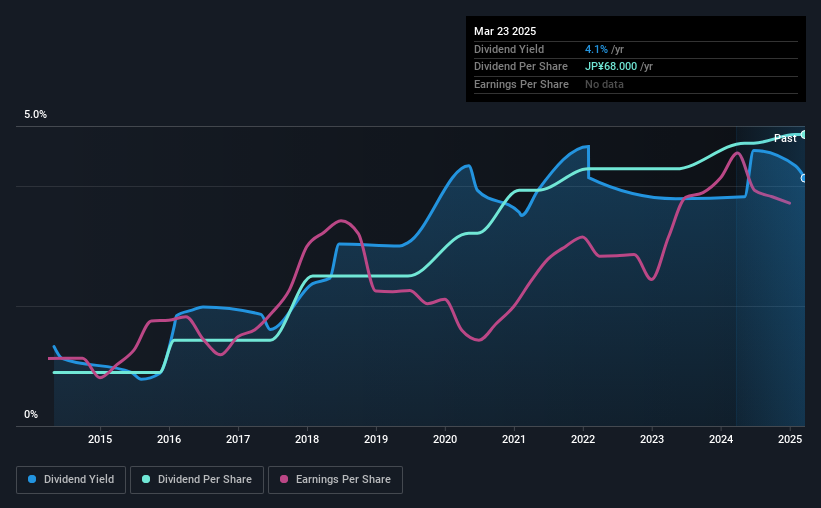
Task: Toggle the Dividend Per Share legend button
Action: pos(197,480)
